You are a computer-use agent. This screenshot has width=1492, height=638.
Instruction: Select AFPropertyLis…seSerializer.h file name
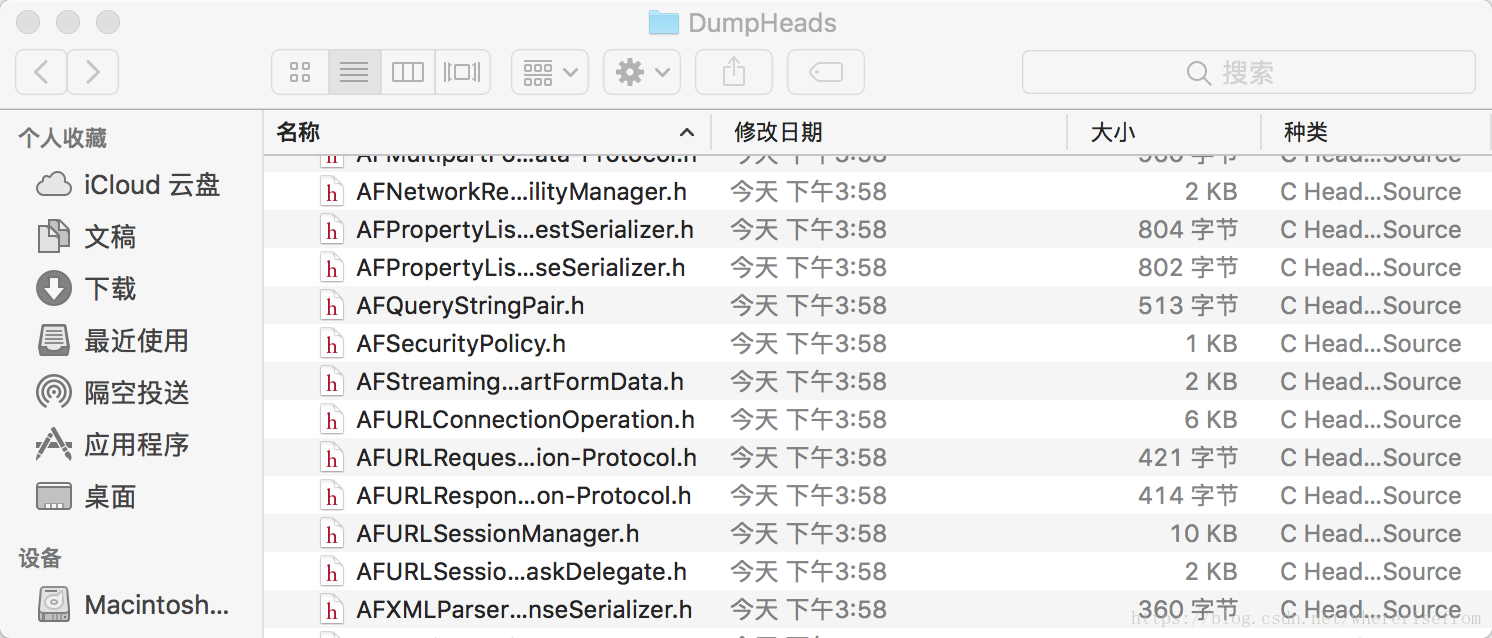click(x=520, y=268)
